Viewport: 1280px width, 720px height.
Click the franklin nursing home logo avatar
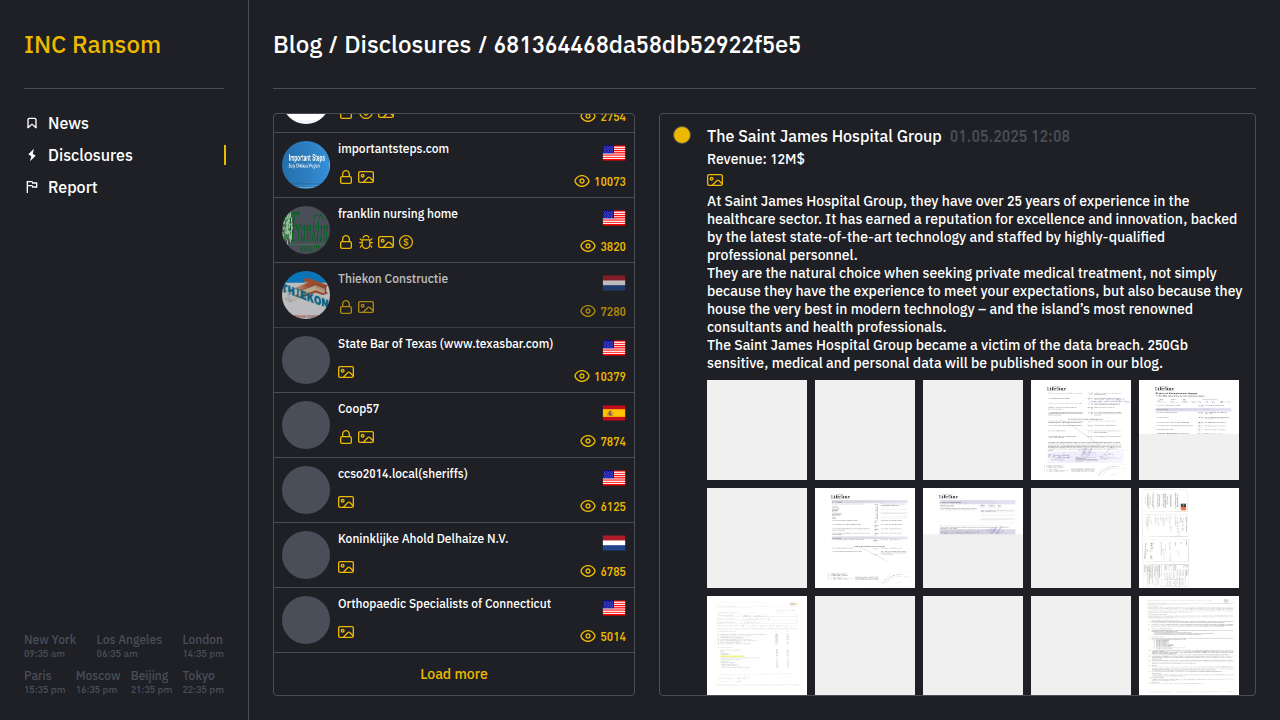point(306,230)
